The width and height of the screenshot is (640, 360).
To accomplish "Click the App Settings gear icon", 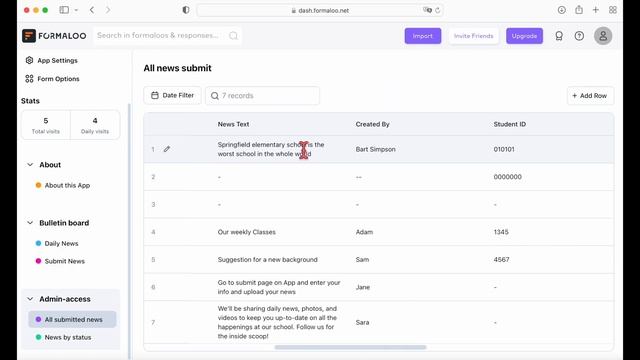I will [x=29, y=60].
